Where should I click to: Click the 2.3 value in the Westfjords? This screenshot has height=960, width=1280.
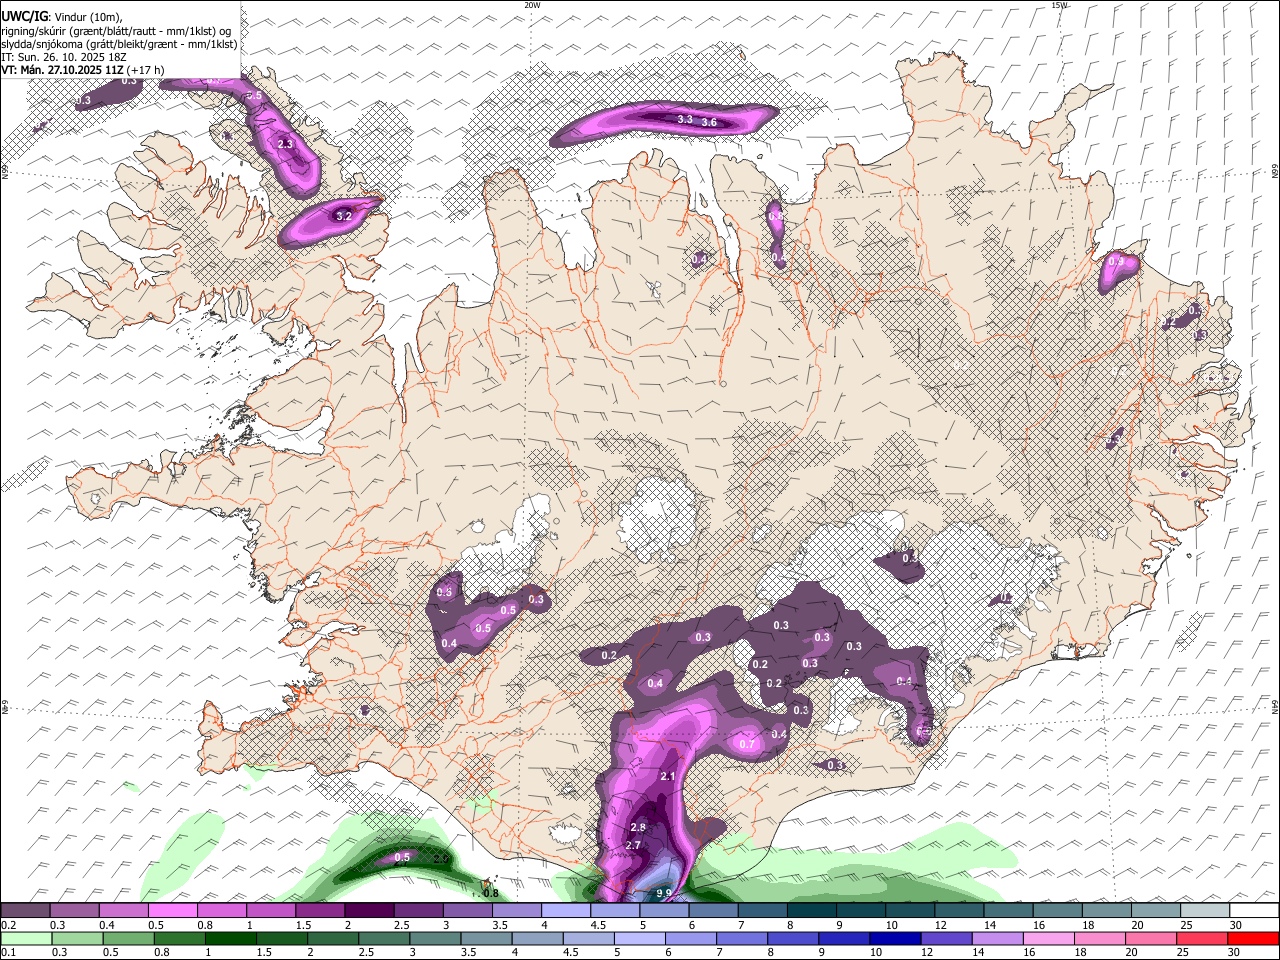pos(285,145)
